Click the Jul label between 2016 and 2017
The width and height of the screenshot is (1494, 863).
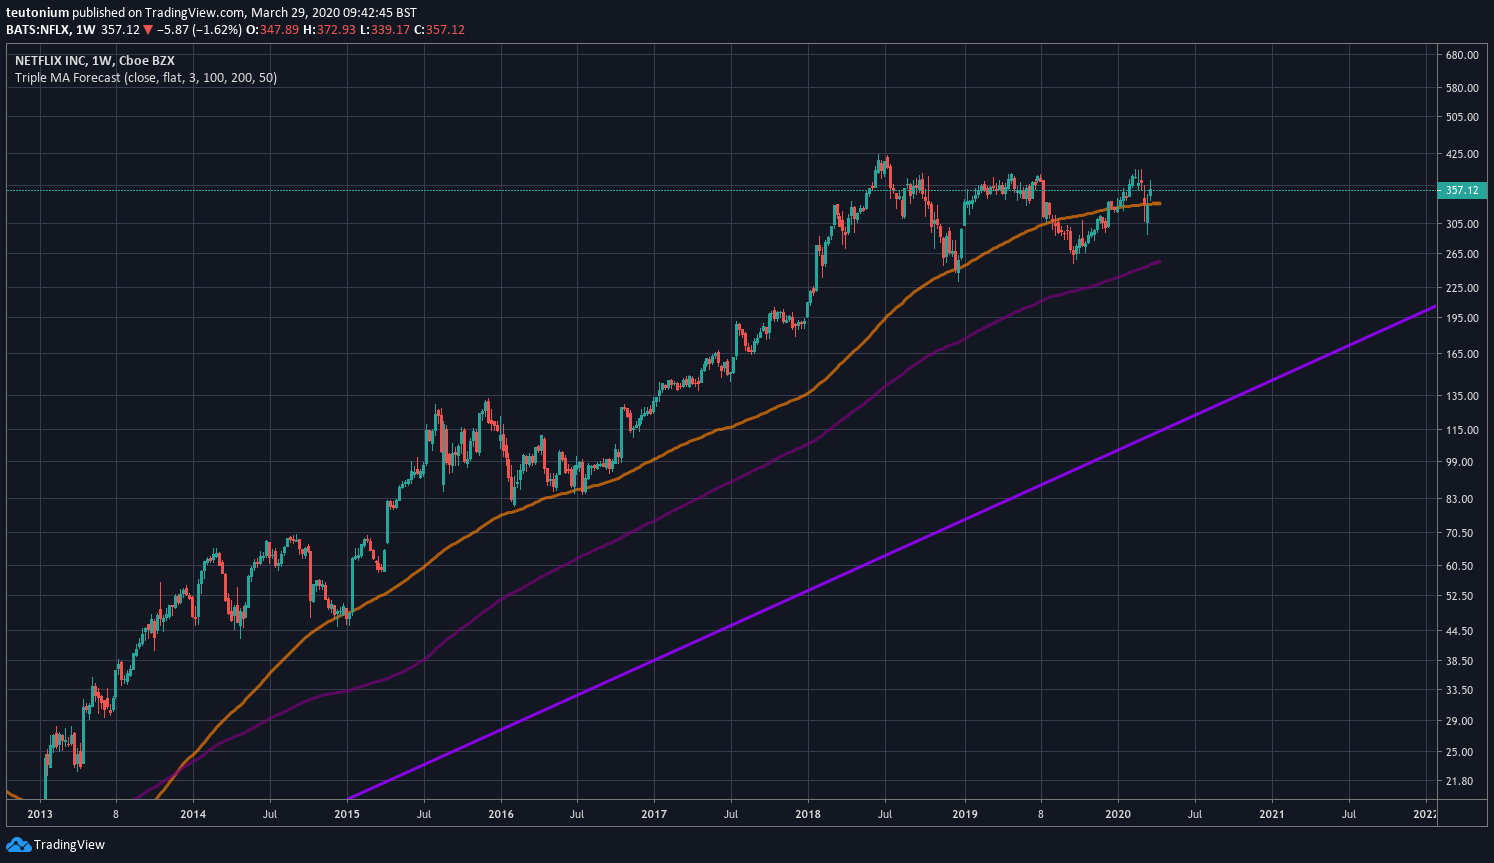(577, 814)
